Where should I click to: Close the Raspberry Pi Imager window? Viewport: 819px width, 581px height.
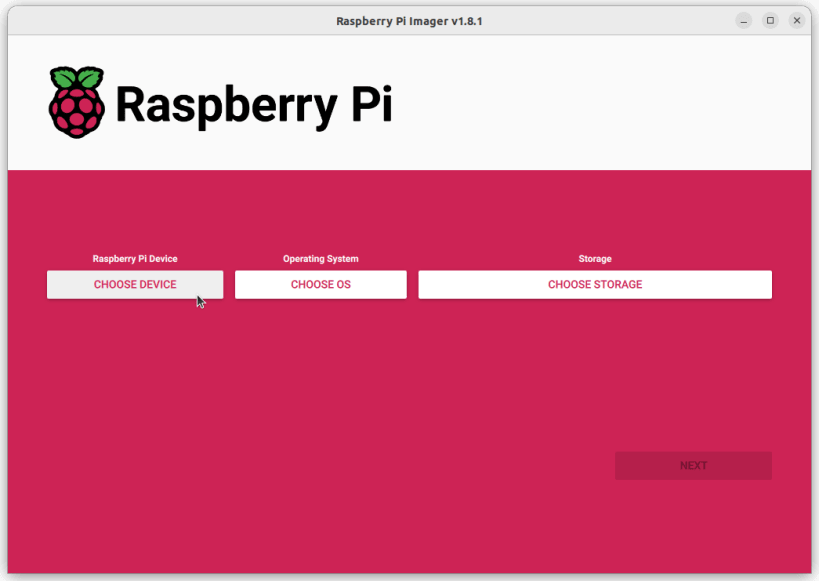pyautogui.click(x=797, y=21)
